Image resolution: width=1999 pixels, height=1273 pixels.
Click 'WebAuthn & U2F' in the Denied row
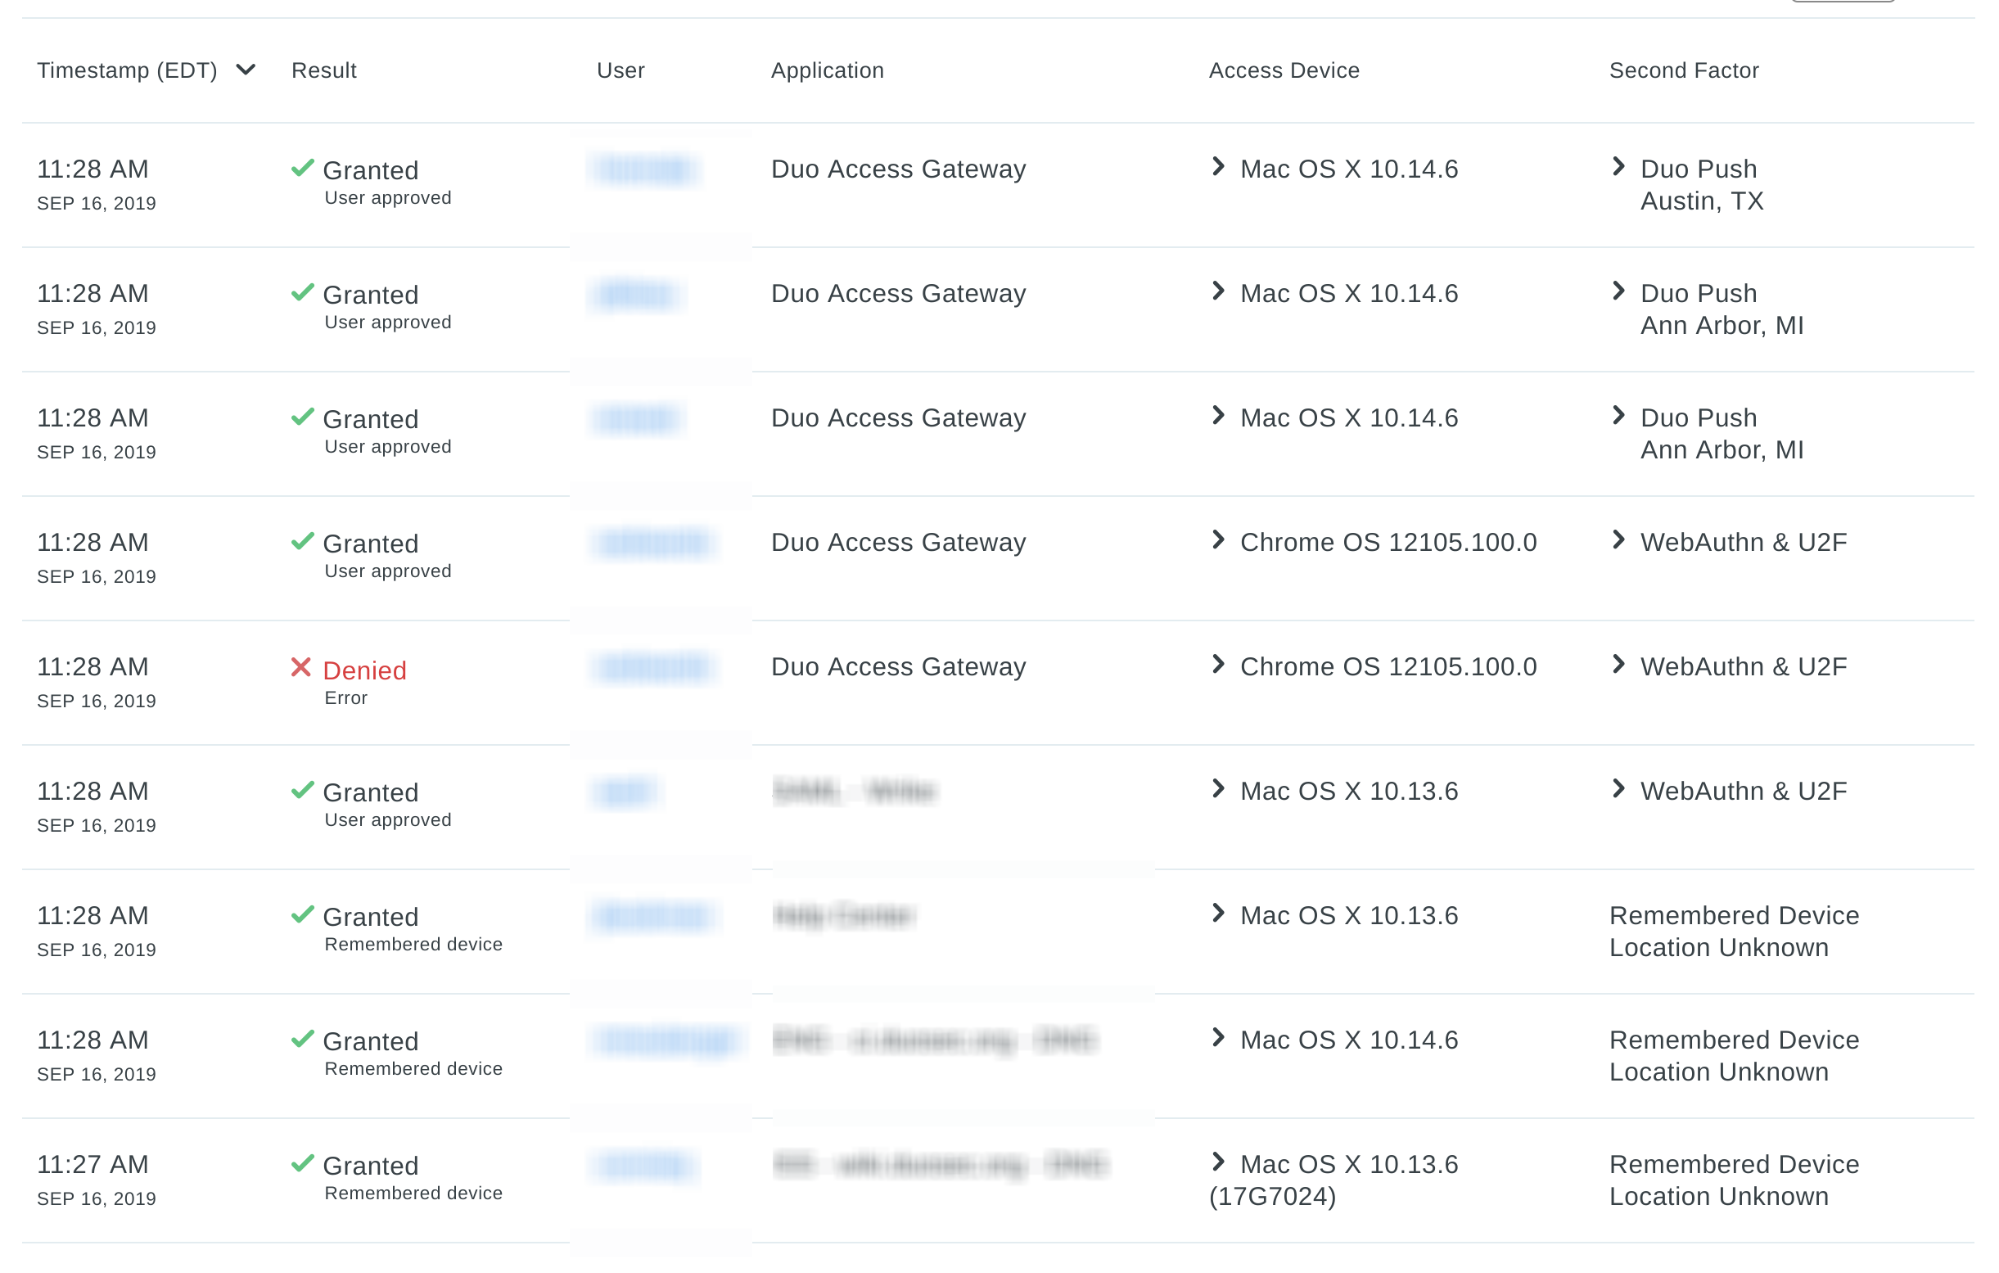pyautogui.click(x=1743, y=667)
